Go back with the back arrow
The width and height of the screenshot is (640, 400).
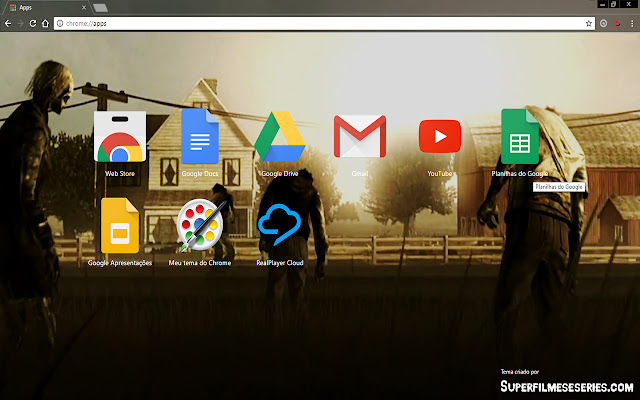(x=8, y=24)
